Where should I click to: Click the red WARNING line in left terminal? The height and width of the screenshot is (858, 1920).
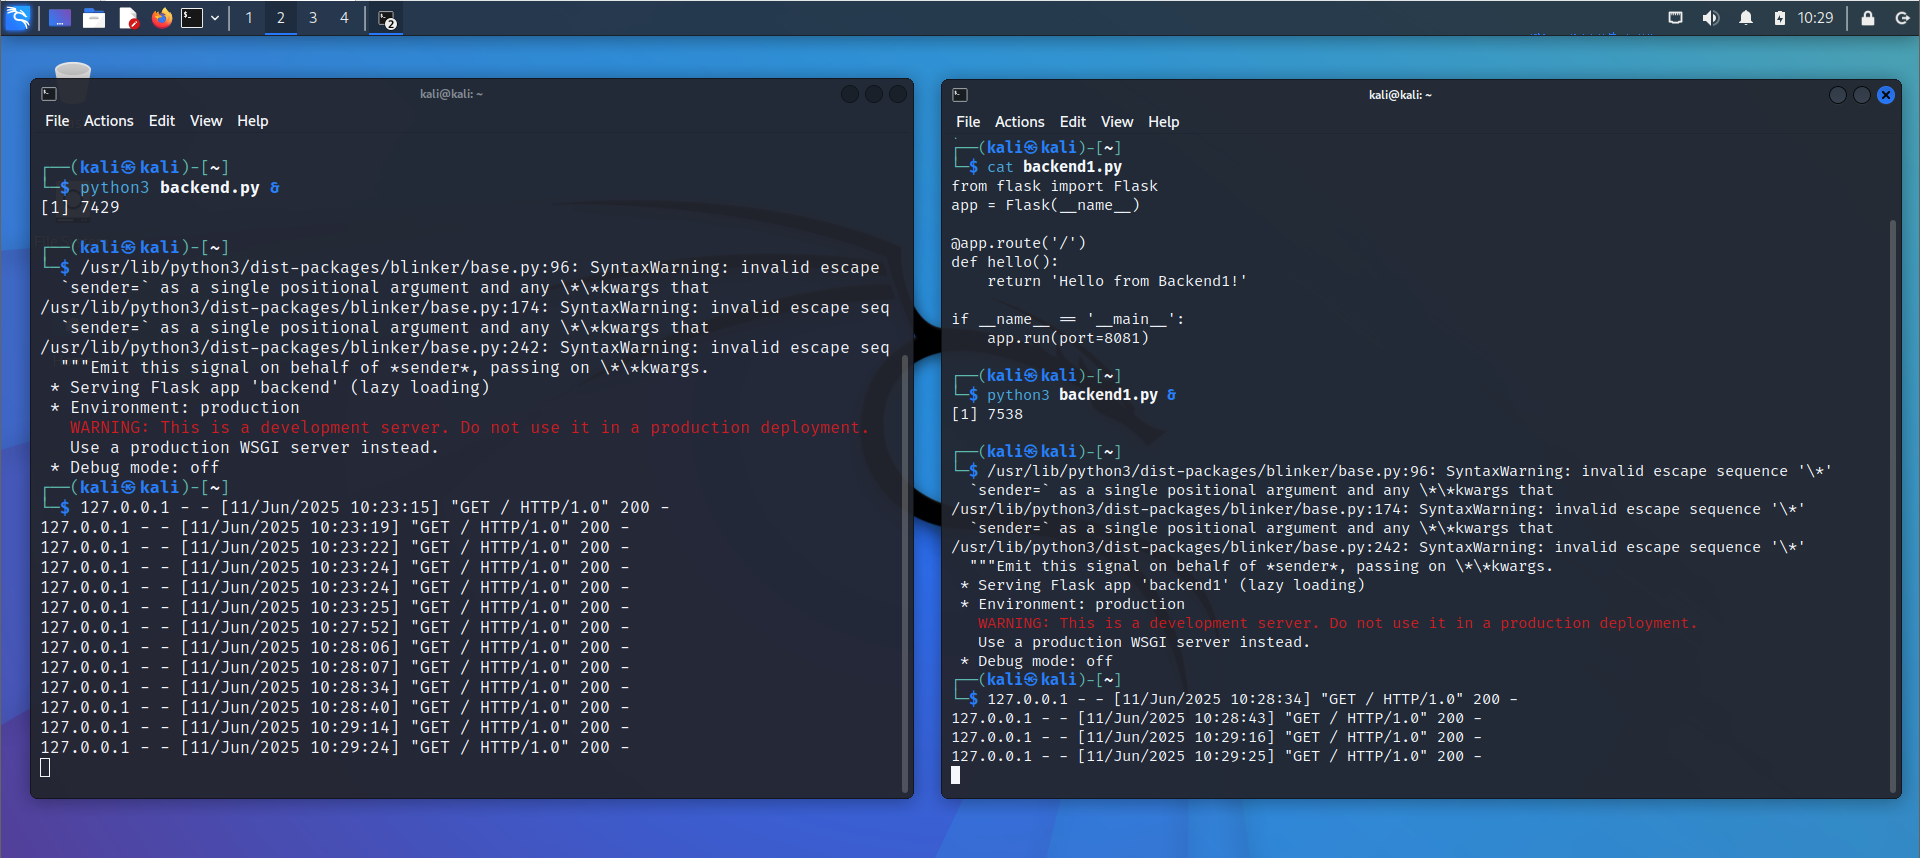coord(469,427)
